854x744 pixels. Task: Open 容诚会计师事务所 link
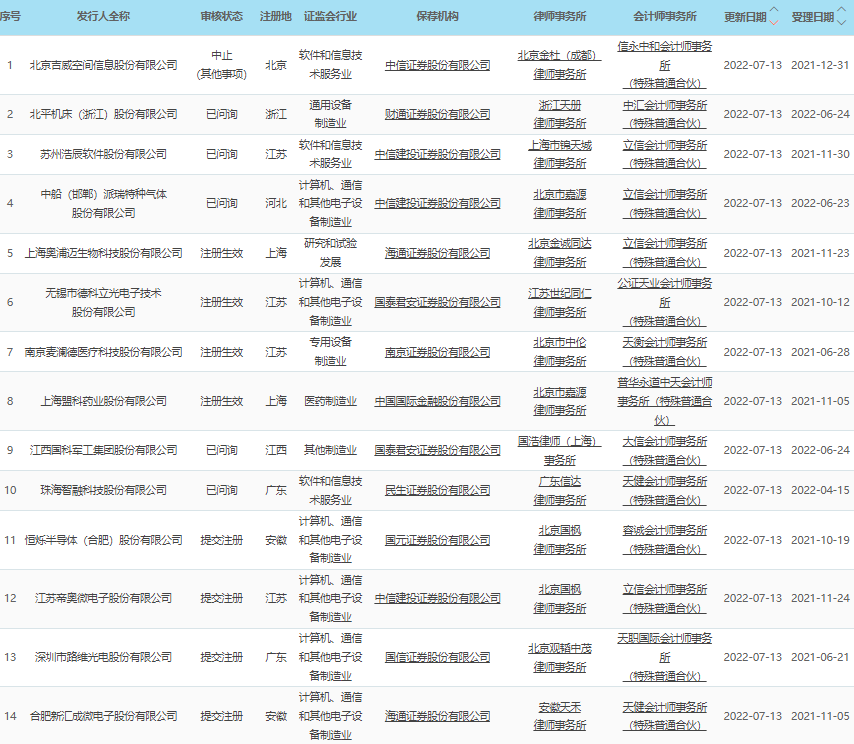664,540
